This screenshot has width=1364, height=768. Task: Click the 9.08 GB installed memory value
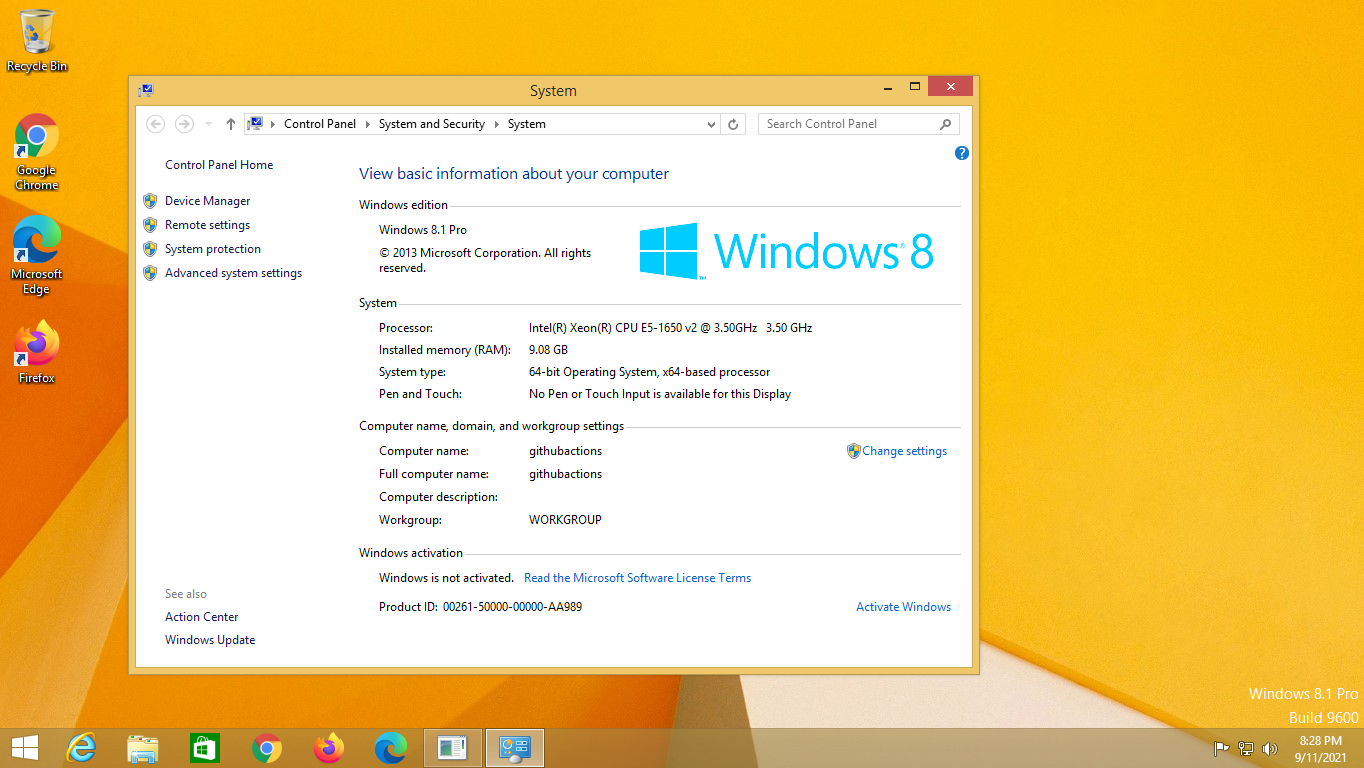pyautogui.click(x=548, y=350)
